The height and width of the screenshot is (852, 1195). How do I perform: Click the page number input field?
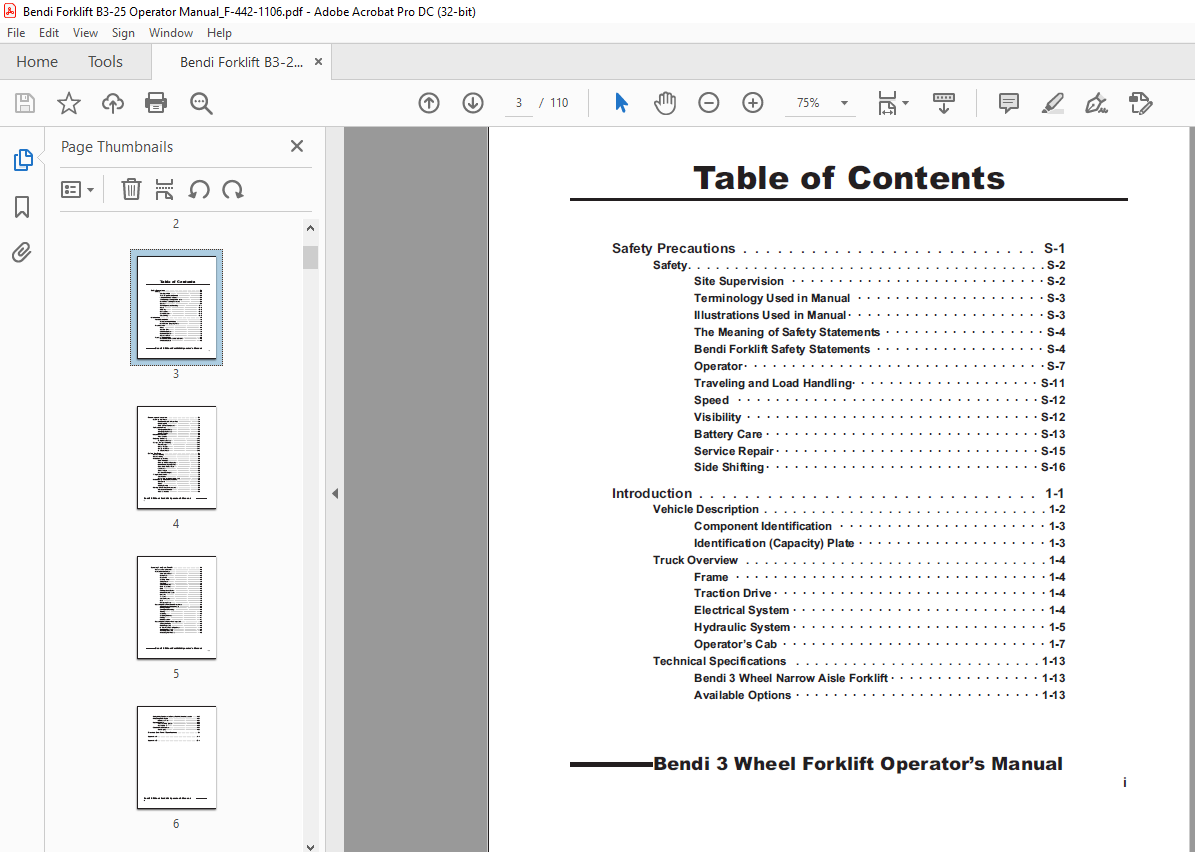pyautogui.click(x=519, y=103)
